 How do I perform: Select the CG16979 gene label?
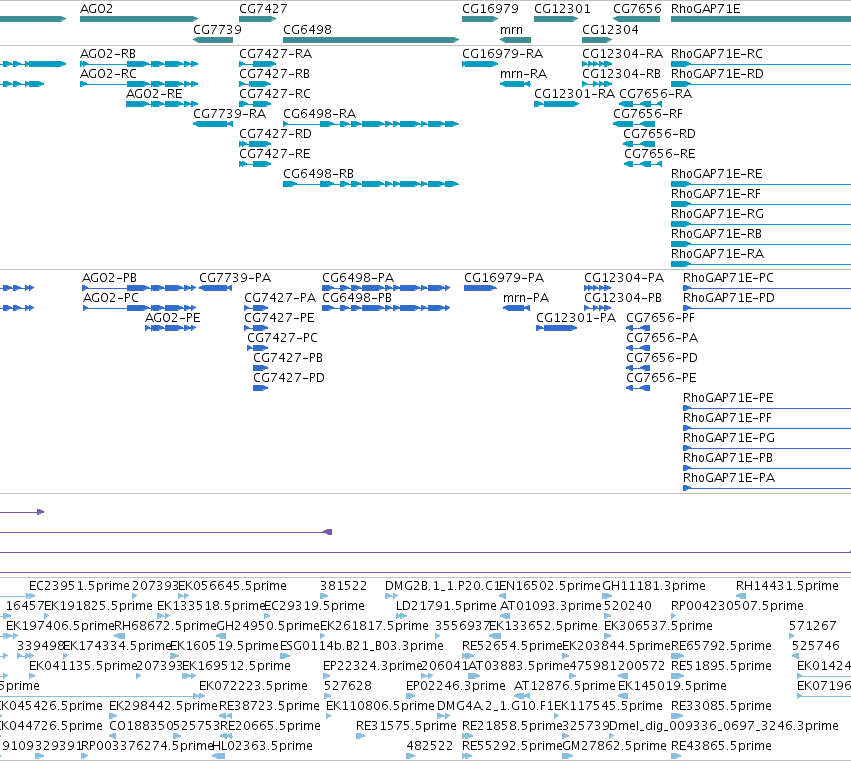coord(490,9)
